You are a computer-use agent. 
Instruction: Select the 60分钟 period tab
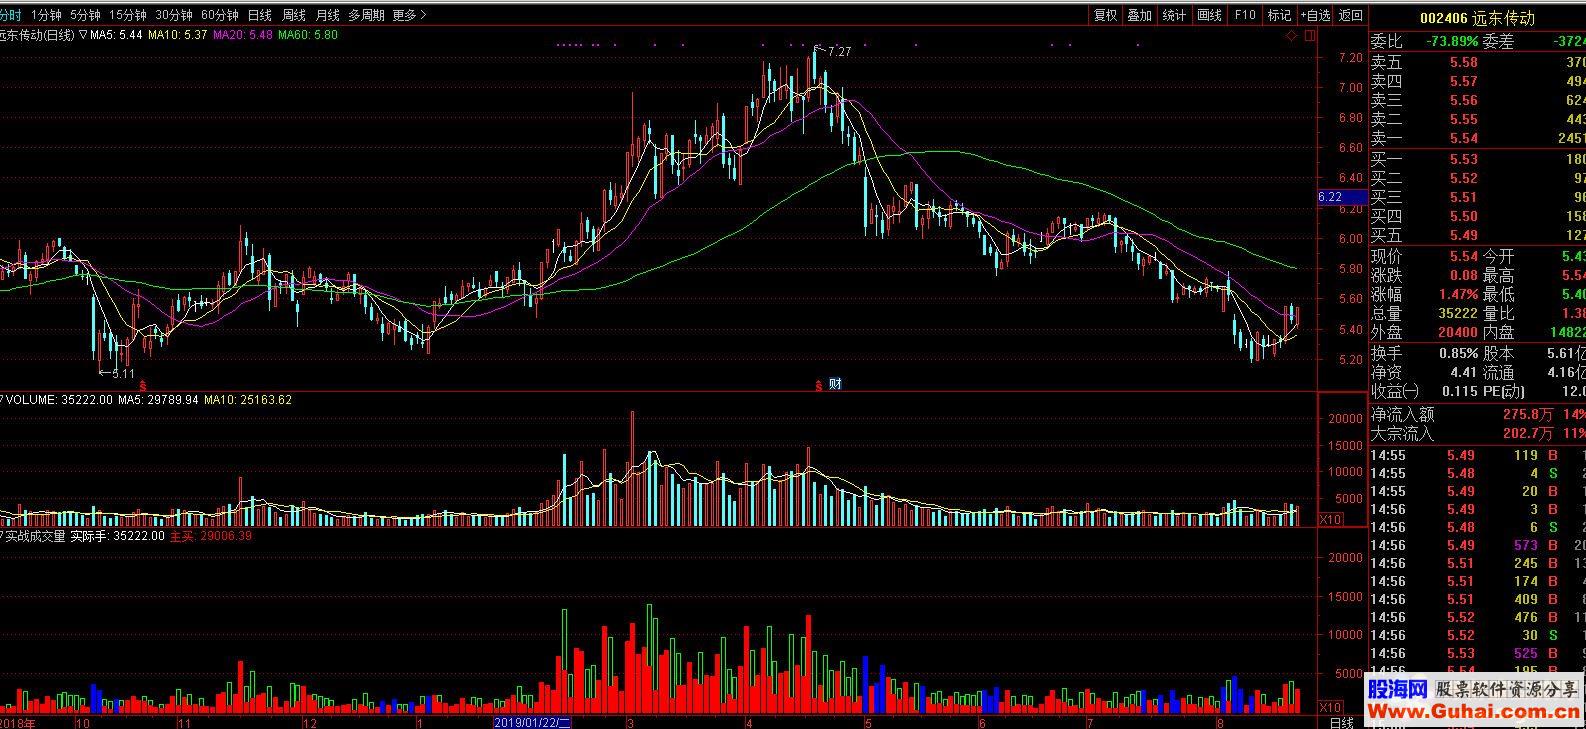click(x=220, y=15)
